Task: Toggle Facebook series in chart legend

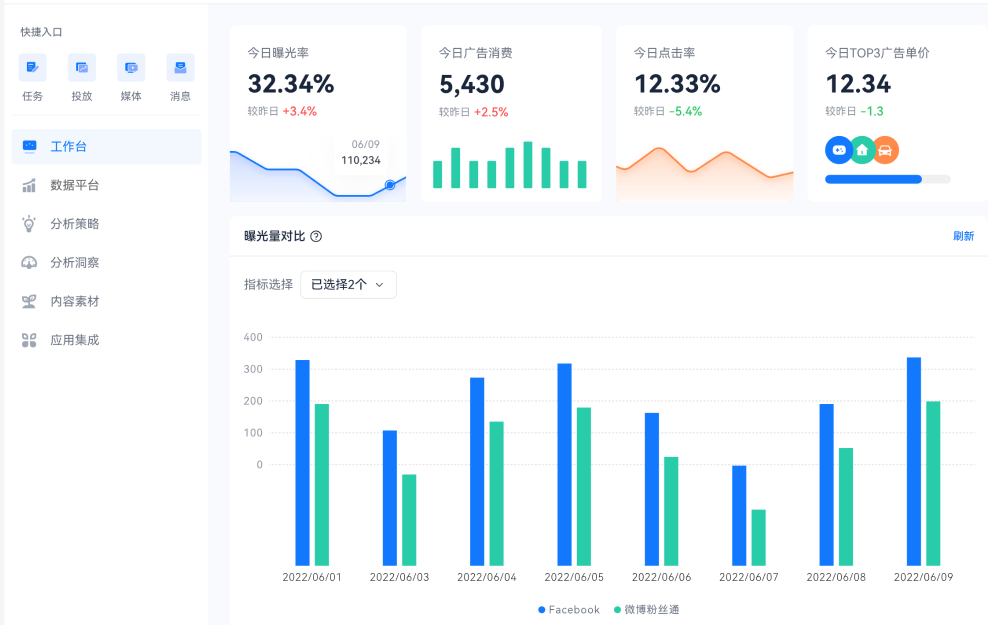Action: (569, 609)
